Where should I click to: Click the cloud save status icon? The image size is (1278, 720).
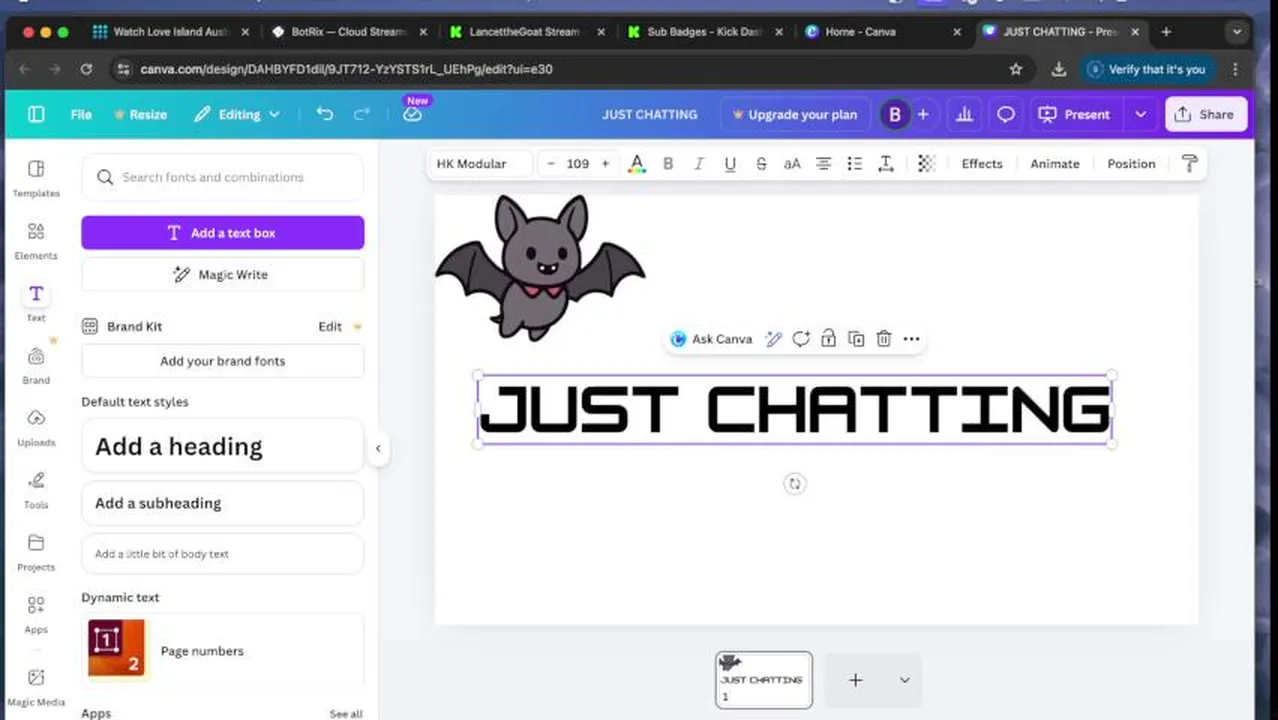click(x=412, y=114)
